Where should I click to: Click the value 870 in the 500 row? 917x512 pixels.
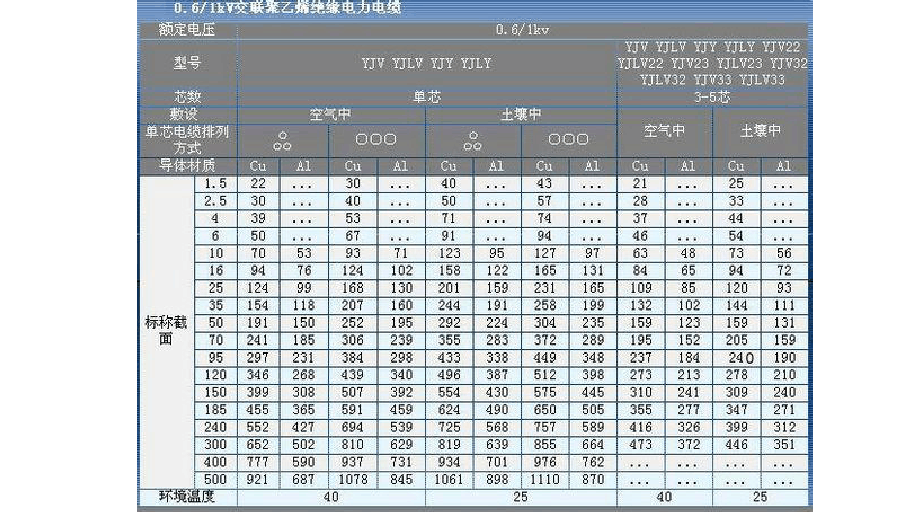(x=592, y=479)
